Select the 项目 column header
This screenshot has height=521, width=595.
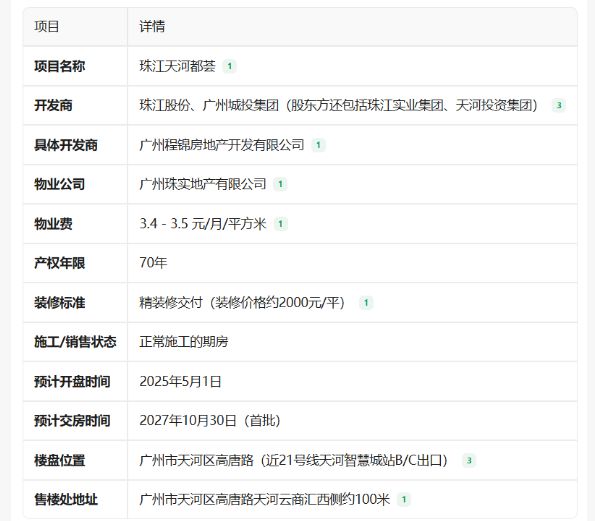point(46,27)
